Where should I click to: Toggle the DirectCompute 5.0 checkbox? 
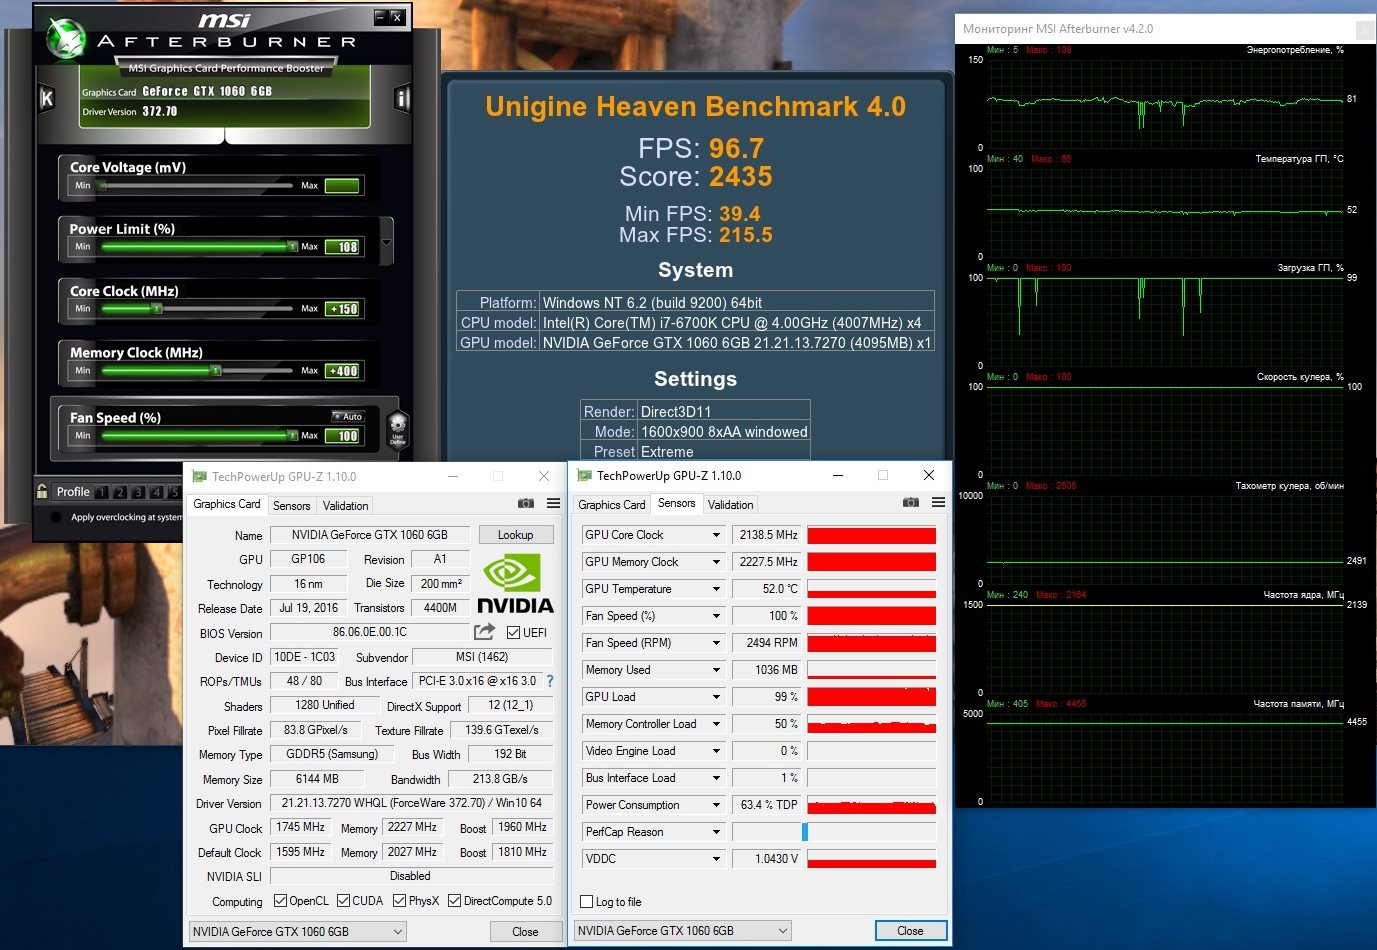click(455, 901)
